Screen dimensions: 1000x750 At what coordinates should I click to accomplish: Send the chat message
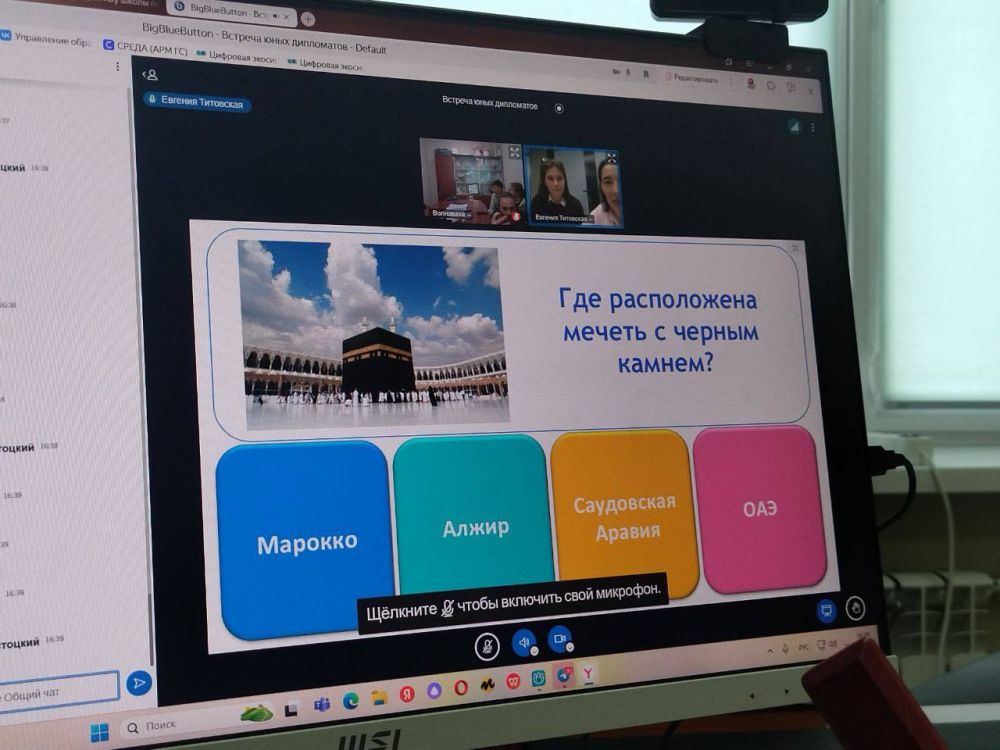[138, 684]
